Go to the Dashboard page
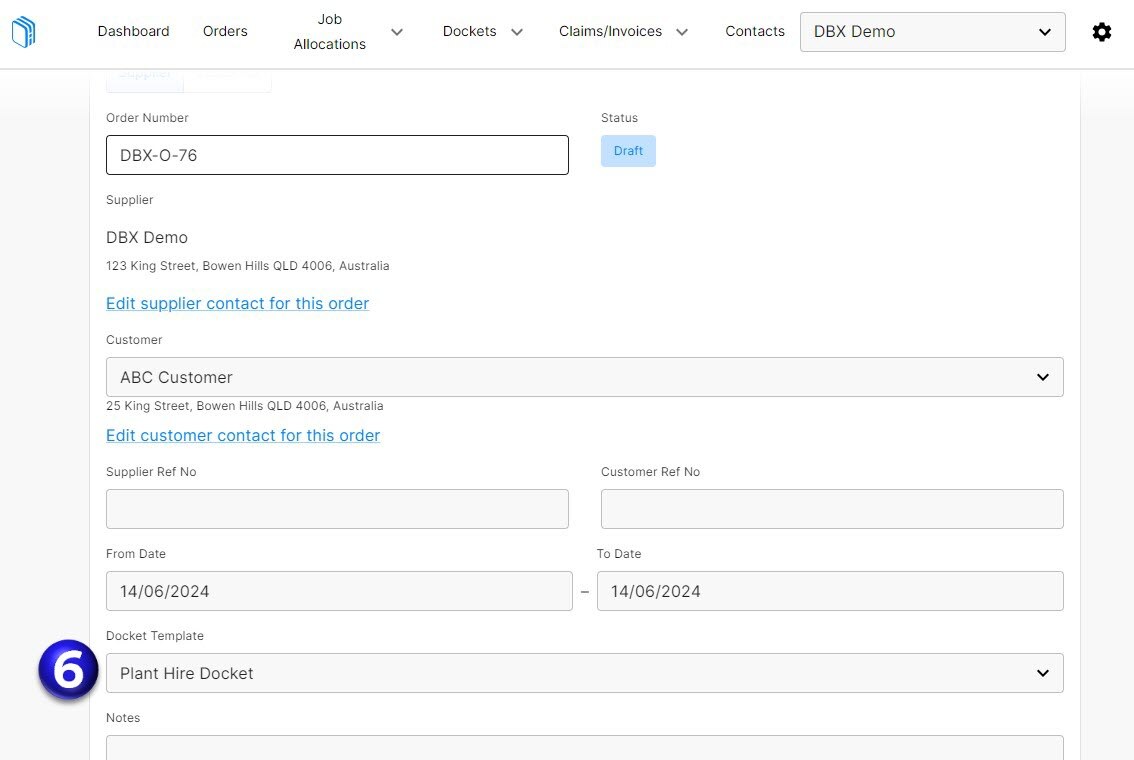Image resolution: width=1134 pixels, height=760 pixels. pos(133,31)
